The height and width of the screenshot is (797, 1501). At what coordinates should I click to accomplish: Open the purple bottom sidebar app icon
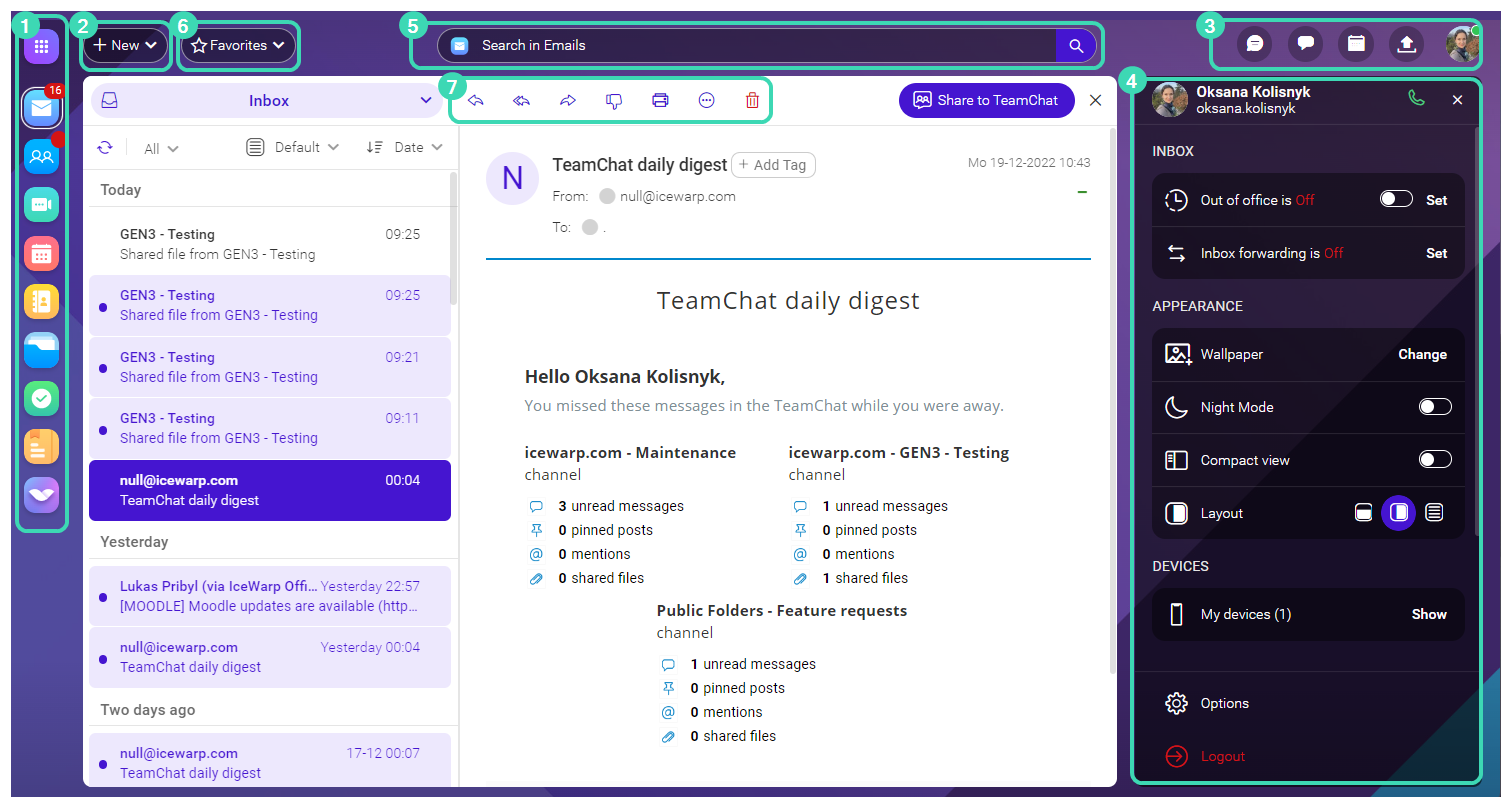point(41,495)
